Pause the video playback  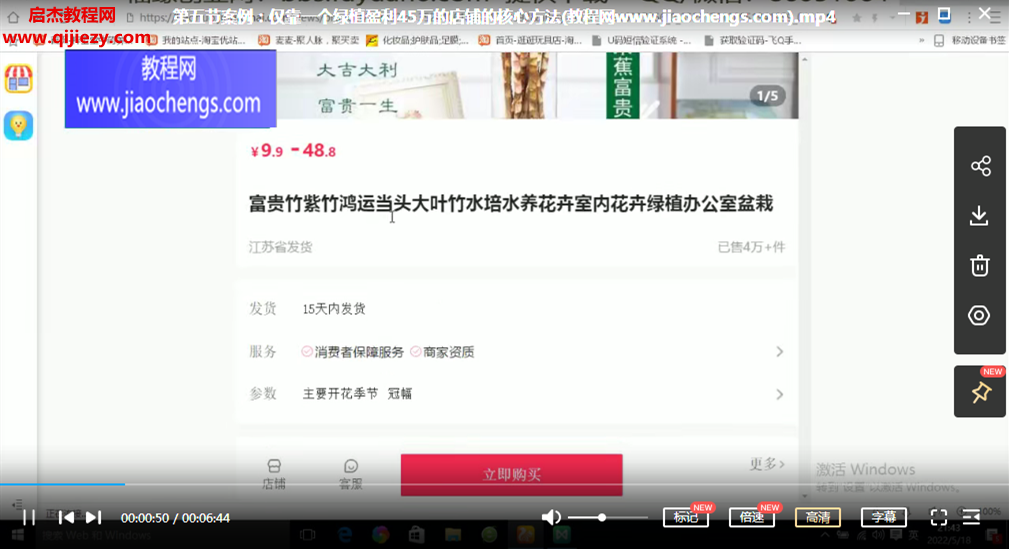29,517
